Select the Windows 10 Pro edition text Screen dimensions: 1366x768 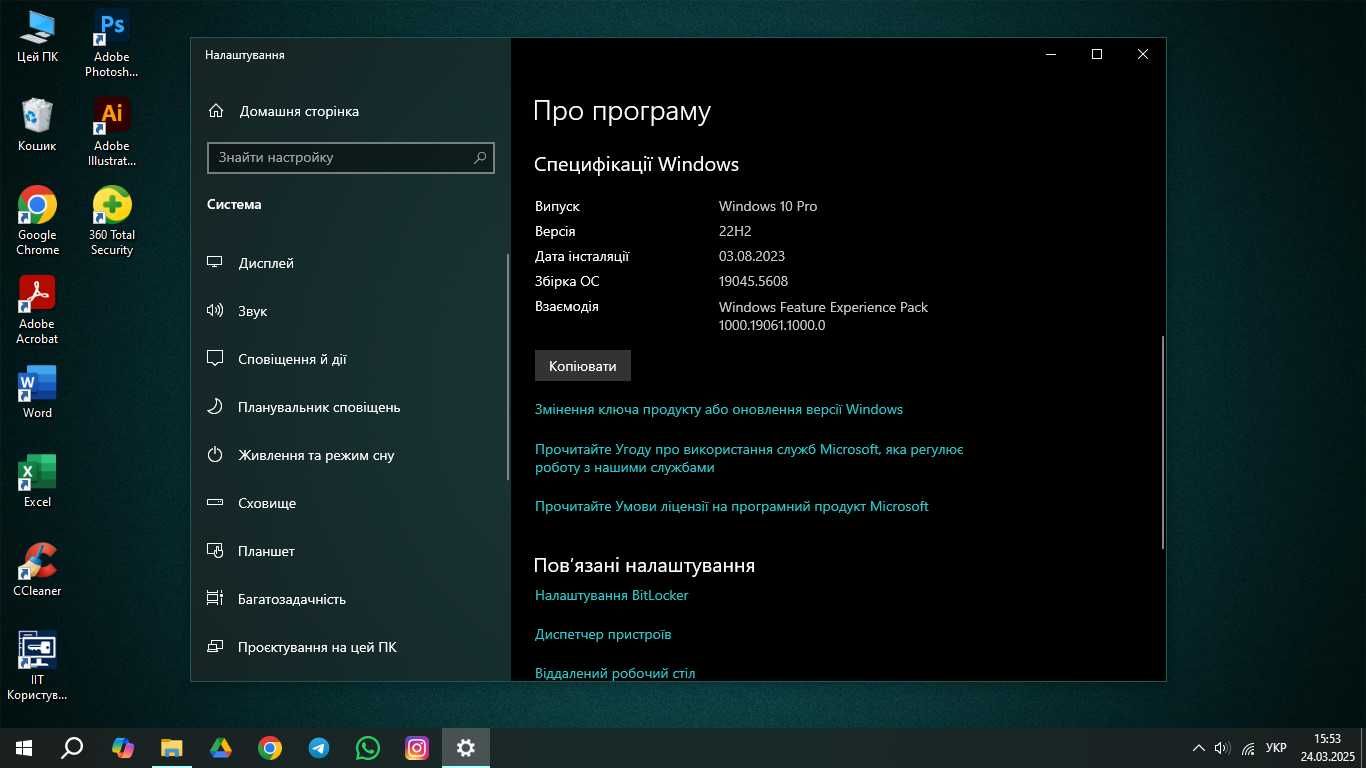coord(768,206)
